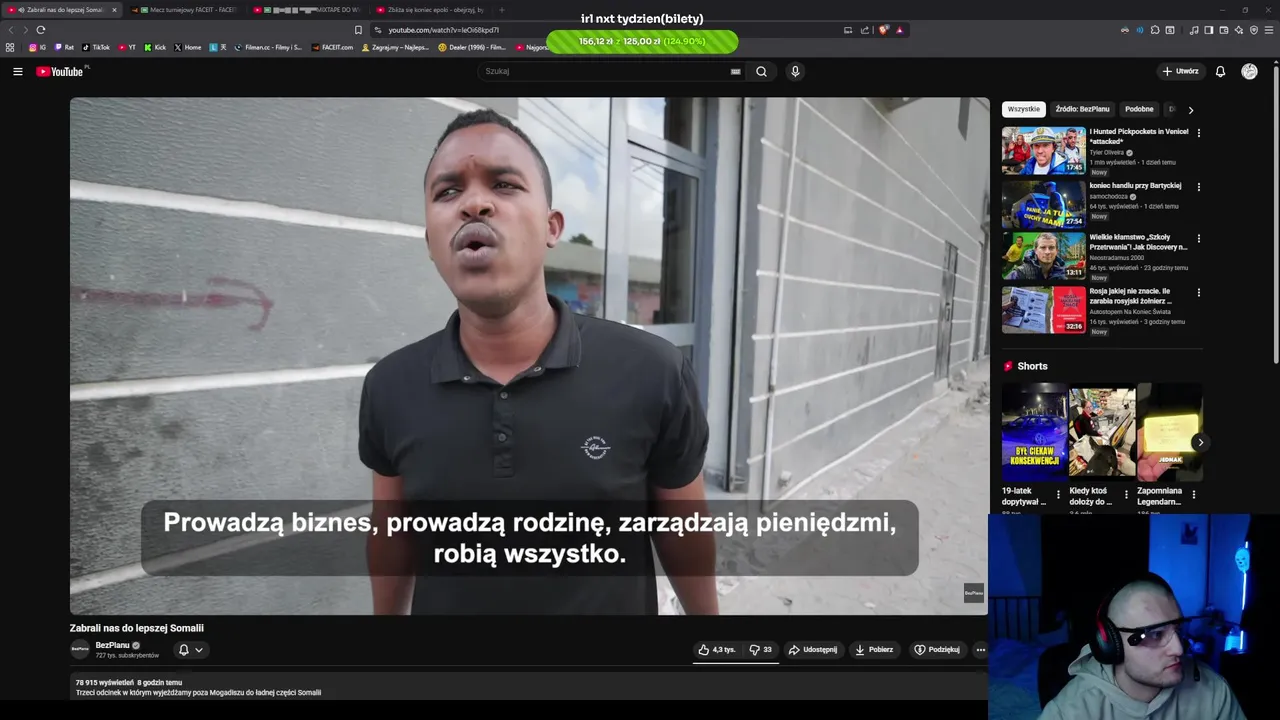The width and height of the screenshot is (1280, 720).
Task: Open the TikTok bookmark
Action: [x=96, y=47]
